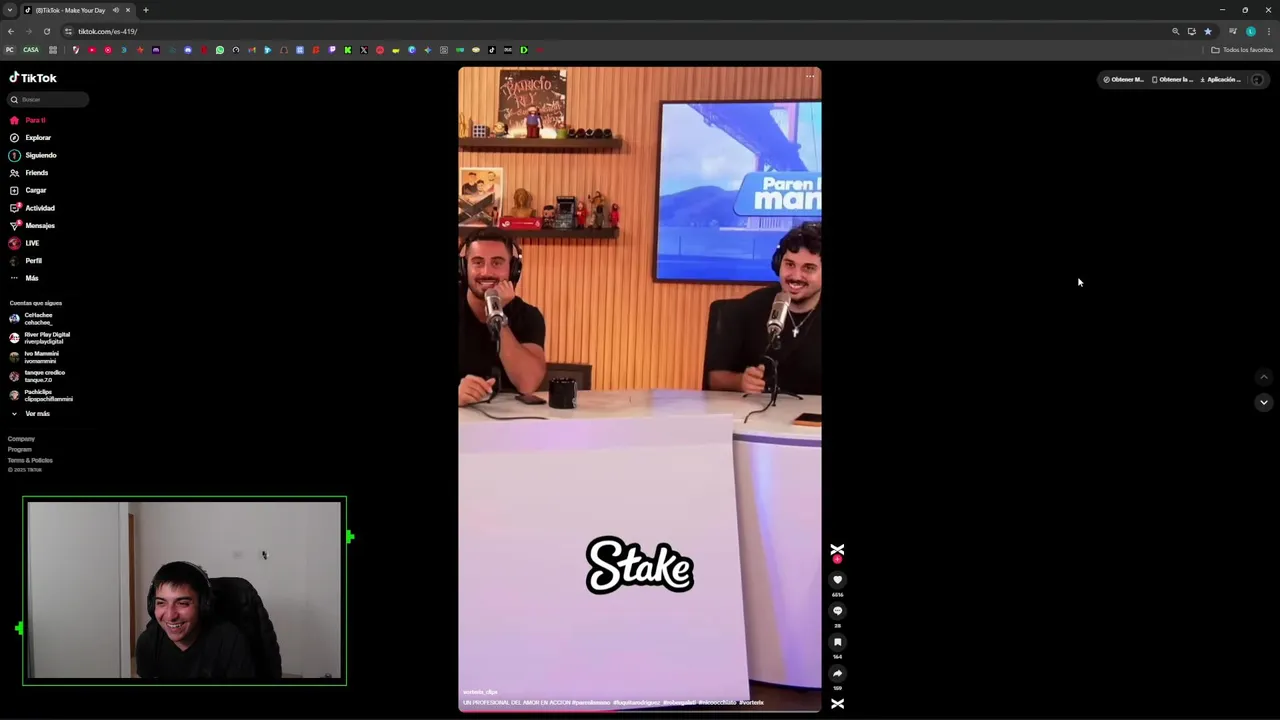
Task: Open the PC bookmark folder
Action: [x=10, y=50]
